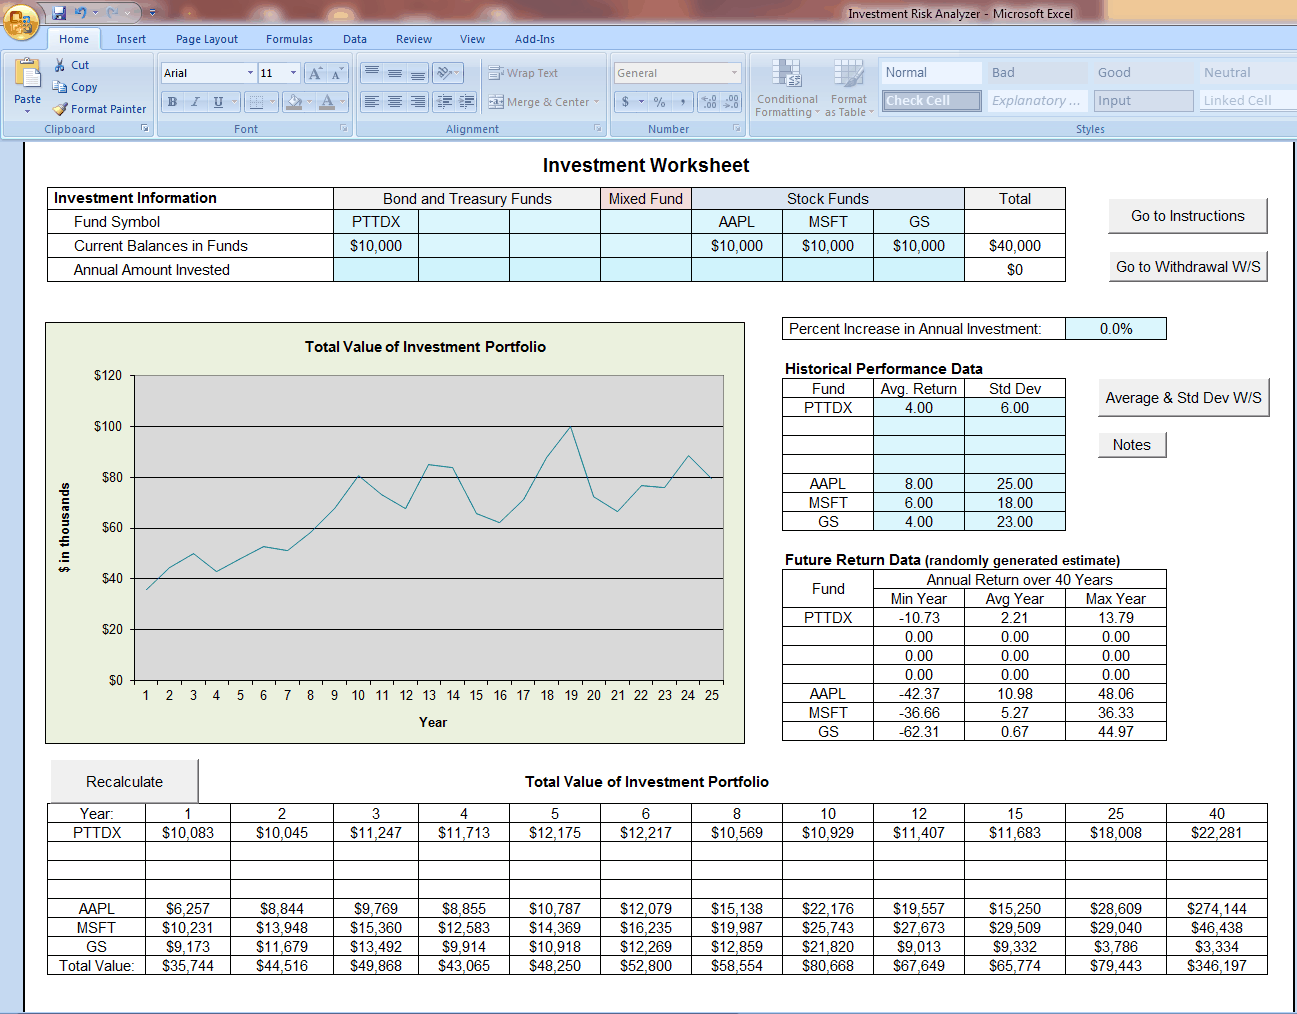
Task: Select the PTTDX Annual Amount Invested cell
Action: tap(376, 270)
